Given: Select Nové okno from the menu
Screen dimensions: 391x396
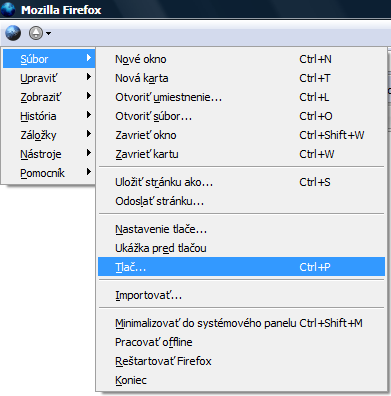Looking at the screenshot, I should tap(241, 59).
